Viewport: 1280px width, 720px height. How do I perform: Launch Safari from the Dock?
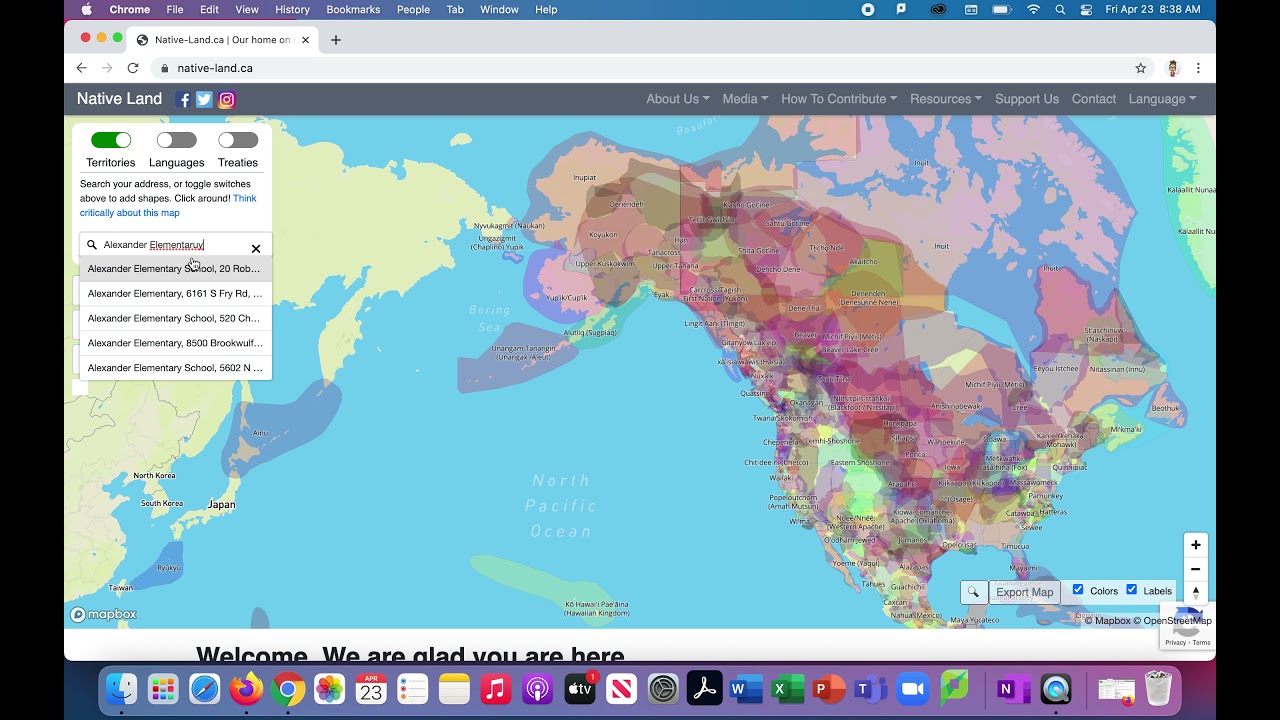coord(204,689)
